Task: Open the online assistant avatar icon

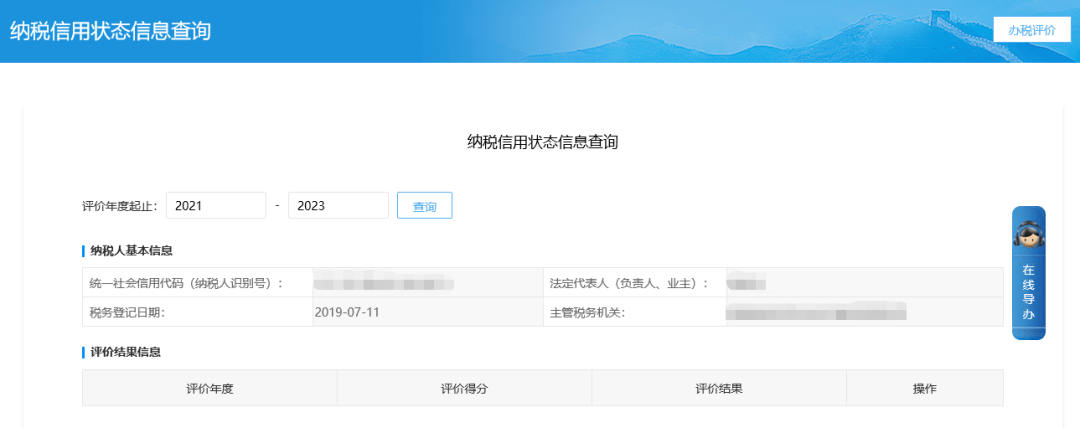Action: point(1028,235)
